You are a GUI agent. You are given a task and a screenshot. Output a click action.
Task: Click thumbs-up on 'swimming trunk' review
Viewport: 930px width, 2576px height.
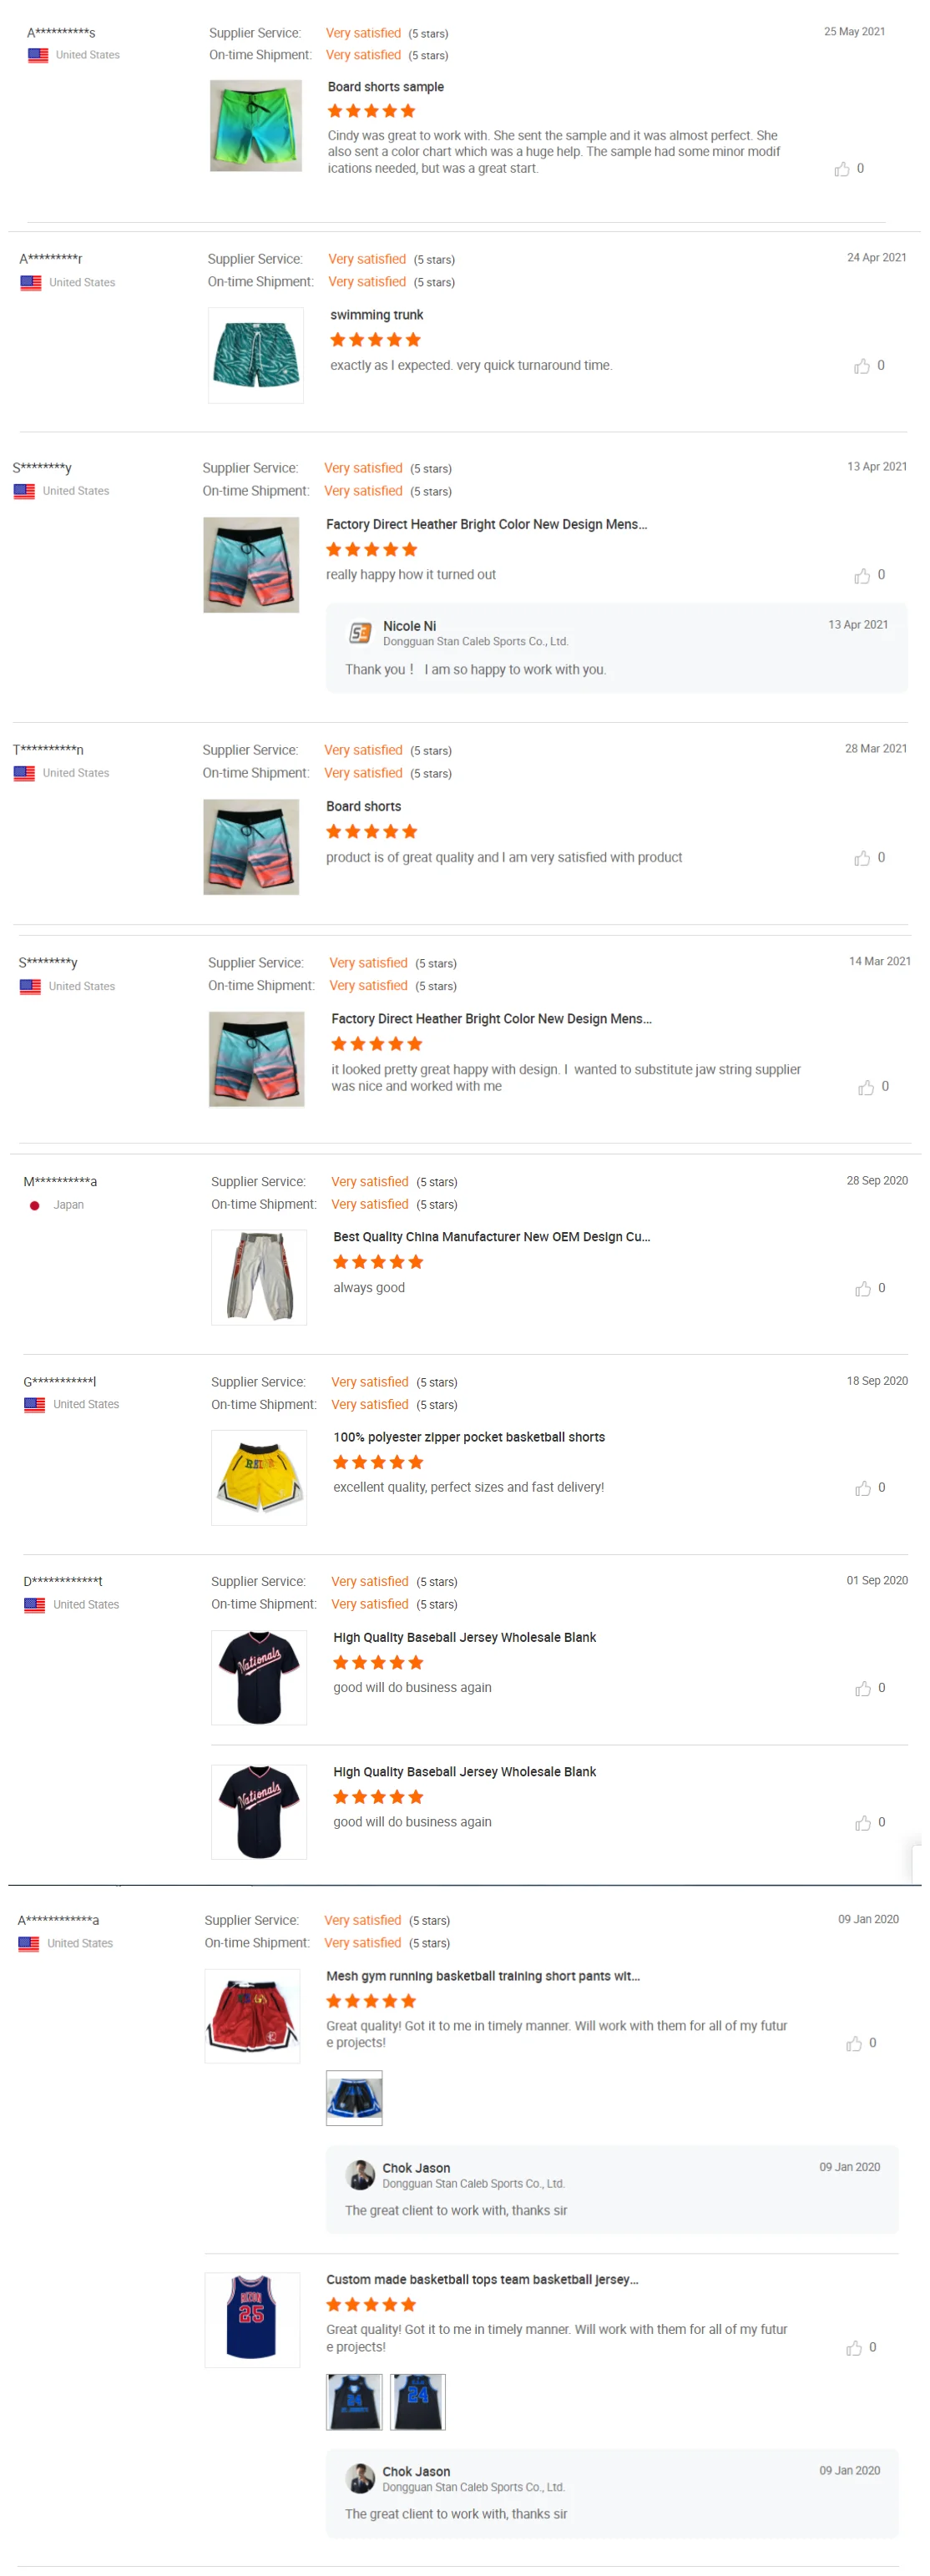point(862,366)
